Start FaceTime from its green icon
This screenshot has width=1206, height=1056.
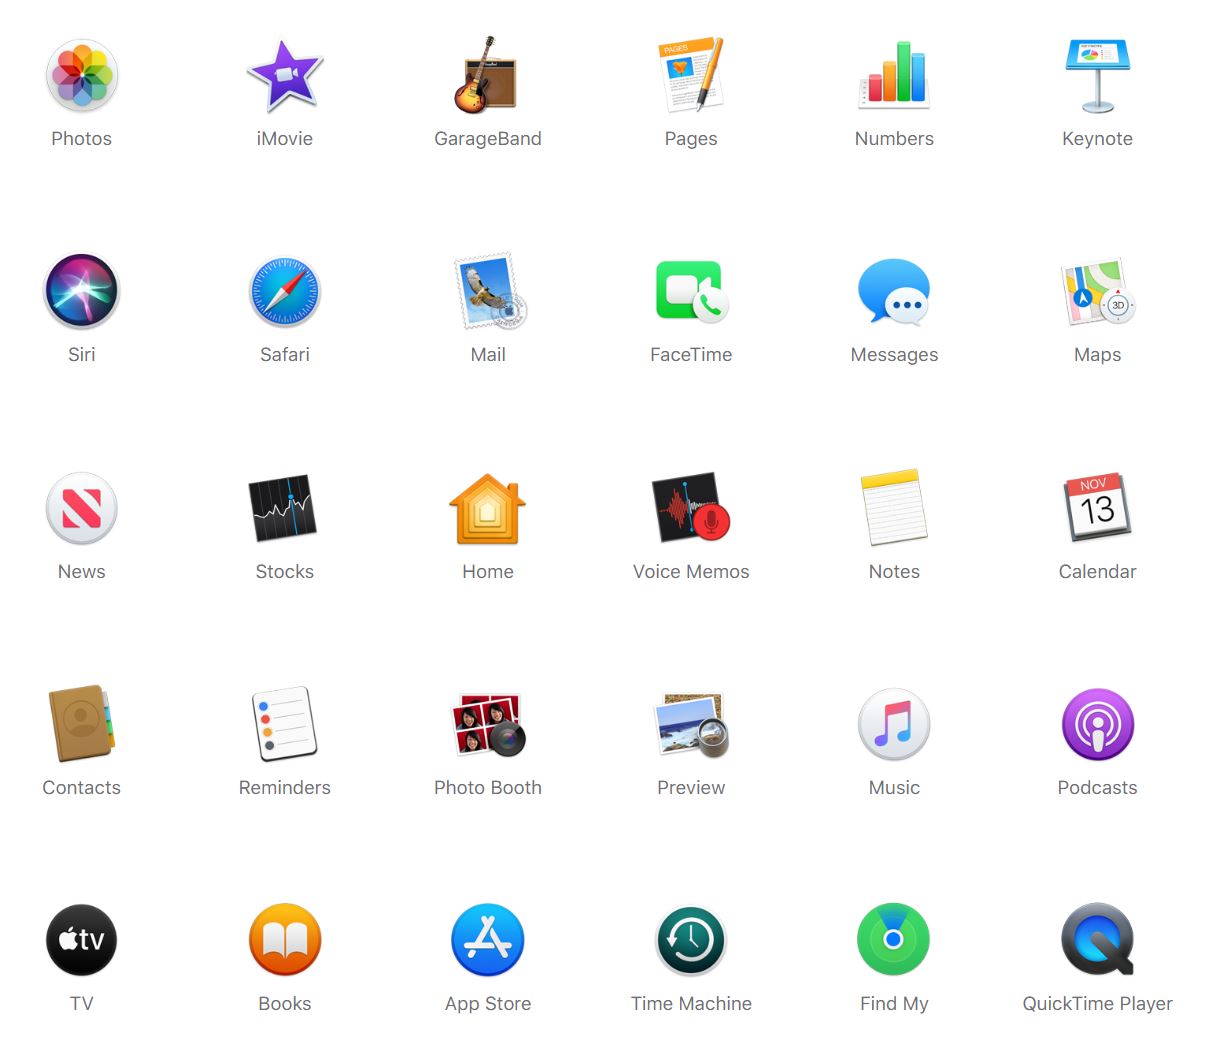(692, 291)
